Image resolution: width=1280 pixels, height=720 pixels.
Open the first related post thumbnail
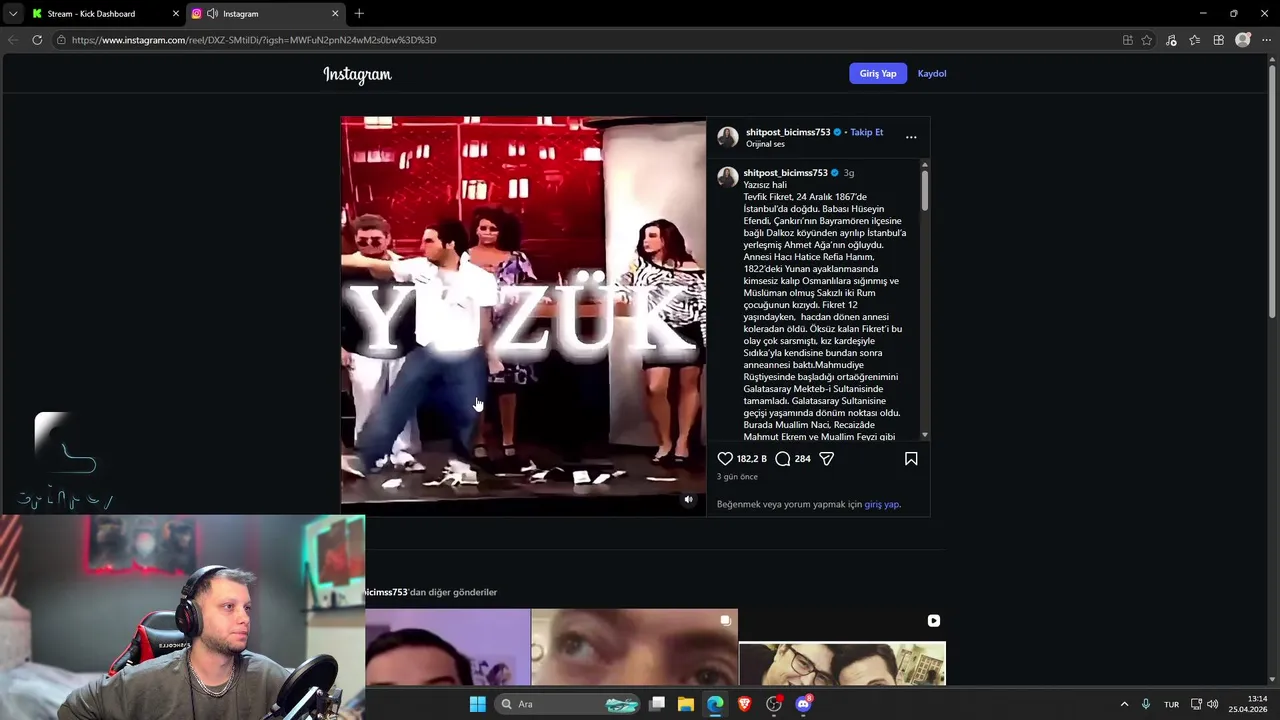[448, 647]
